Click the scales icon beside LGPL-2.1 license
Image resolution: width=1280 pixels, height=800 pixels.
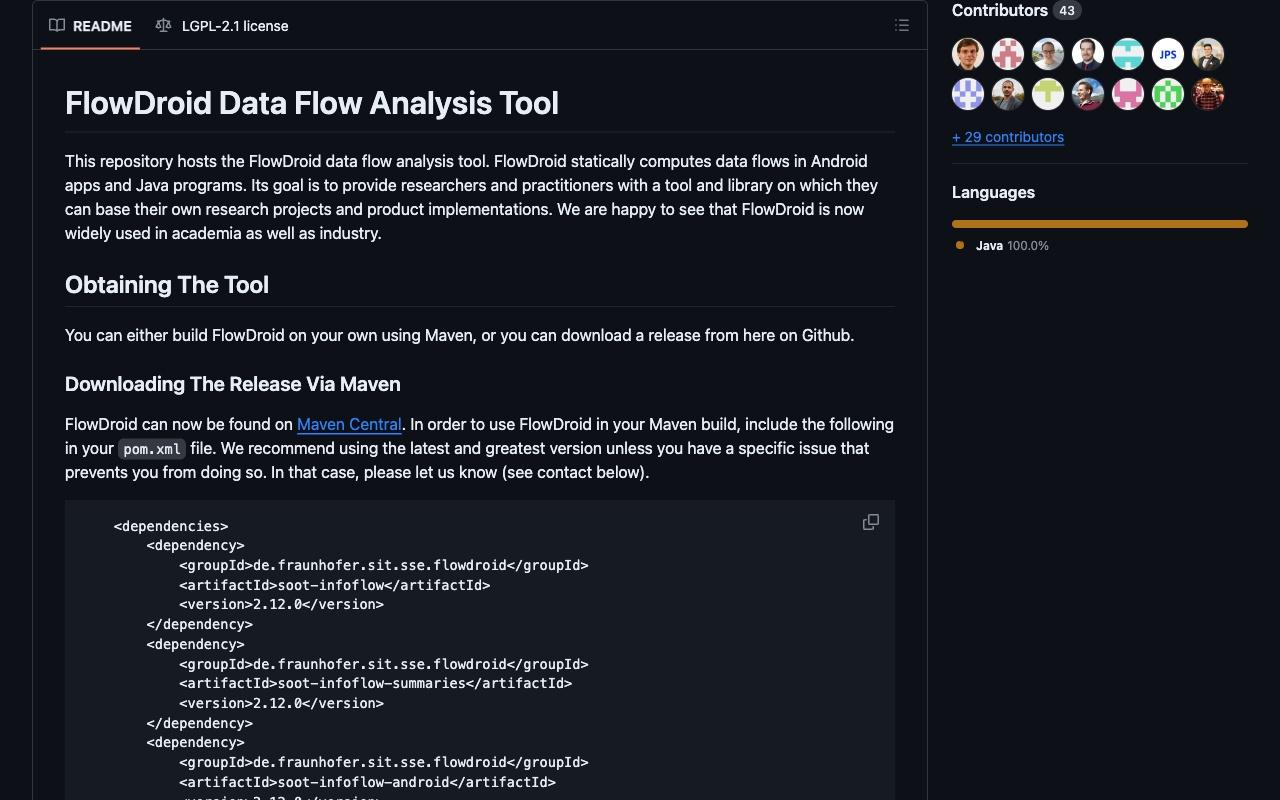[x=164, y=26]
